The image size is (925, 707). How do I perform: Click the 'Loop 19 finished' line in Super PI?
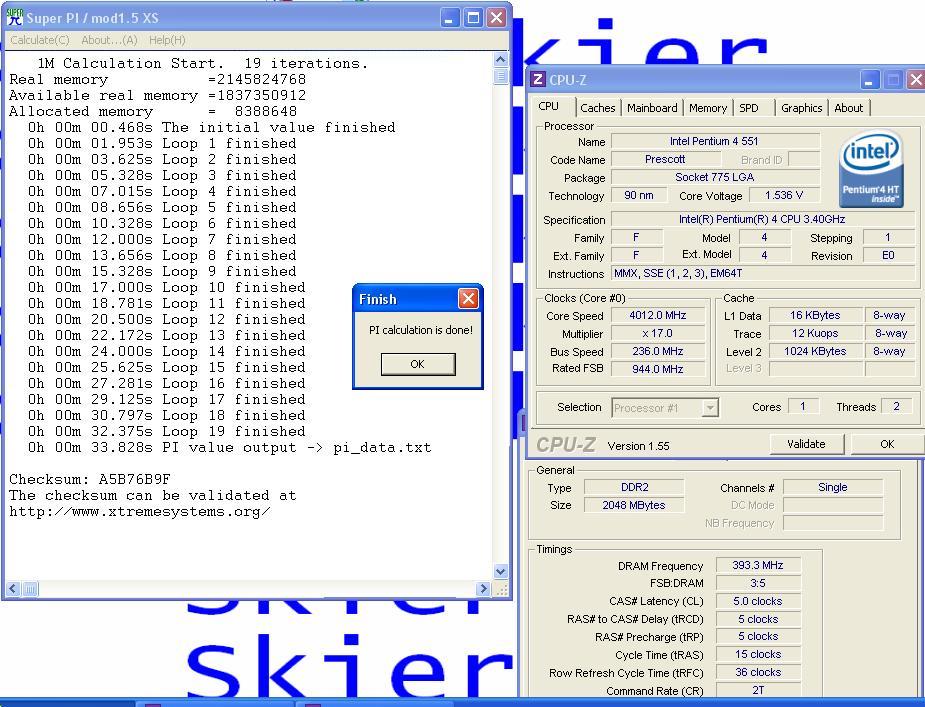pyautogui.click(x=166, y=431)
